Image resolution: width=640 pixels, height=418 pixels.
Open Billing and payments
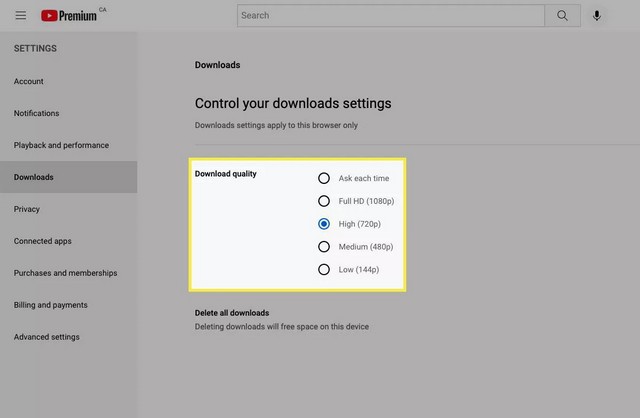[69, 305]
